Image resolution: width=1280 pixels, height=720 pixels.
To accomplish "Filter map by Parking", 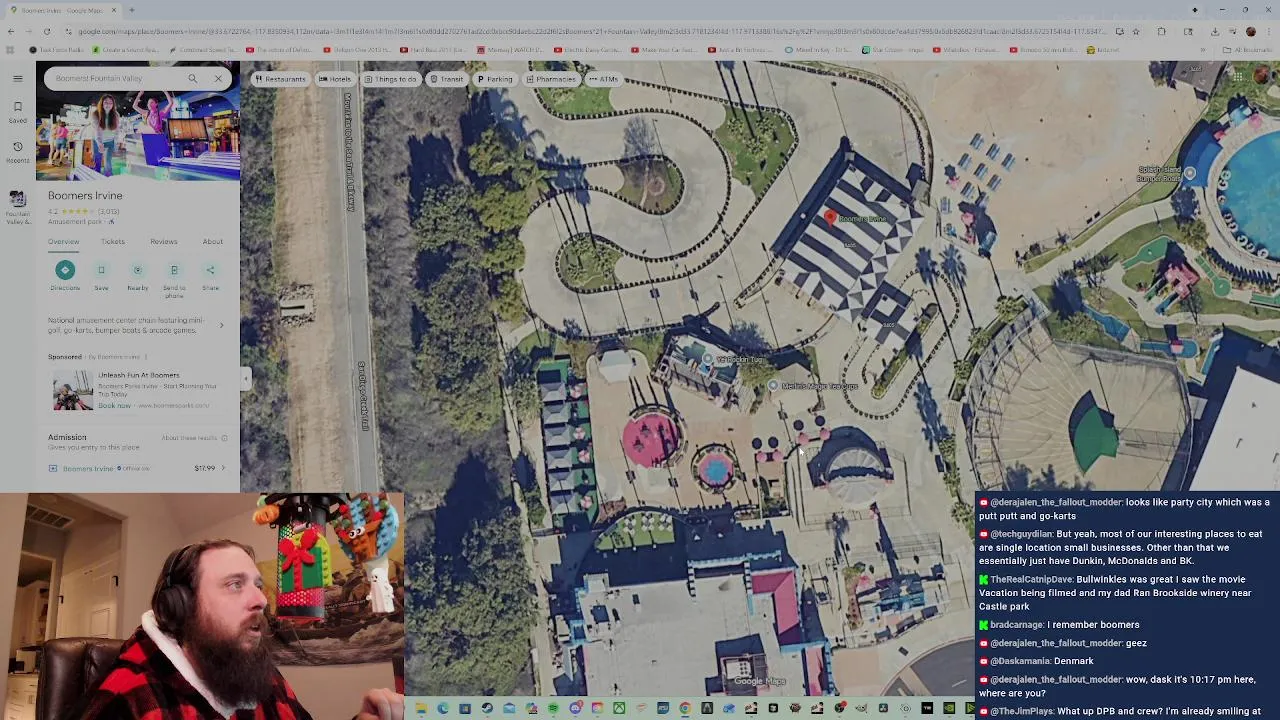I will [x=495, y=79].
